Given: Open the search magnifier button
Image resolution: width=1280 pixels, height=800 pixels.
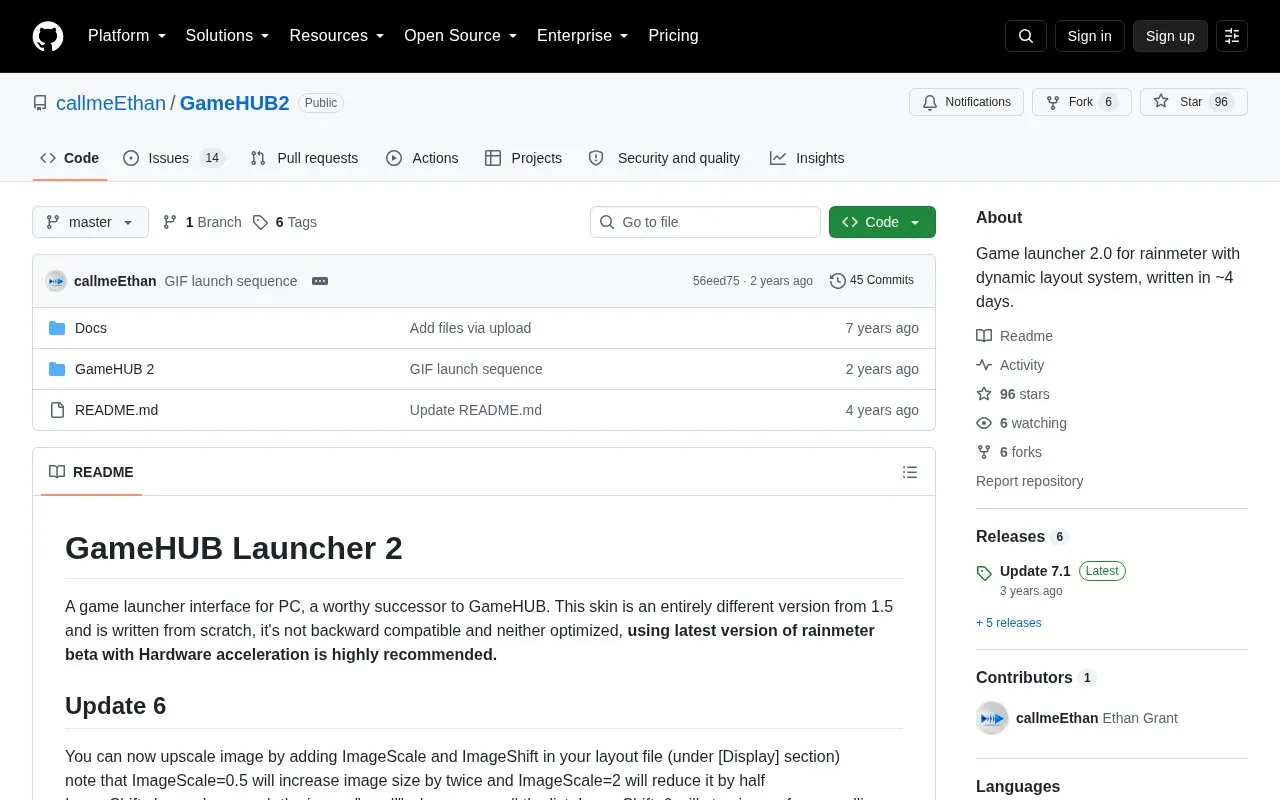Looking at the screenshot, I should pos(1026,36).
